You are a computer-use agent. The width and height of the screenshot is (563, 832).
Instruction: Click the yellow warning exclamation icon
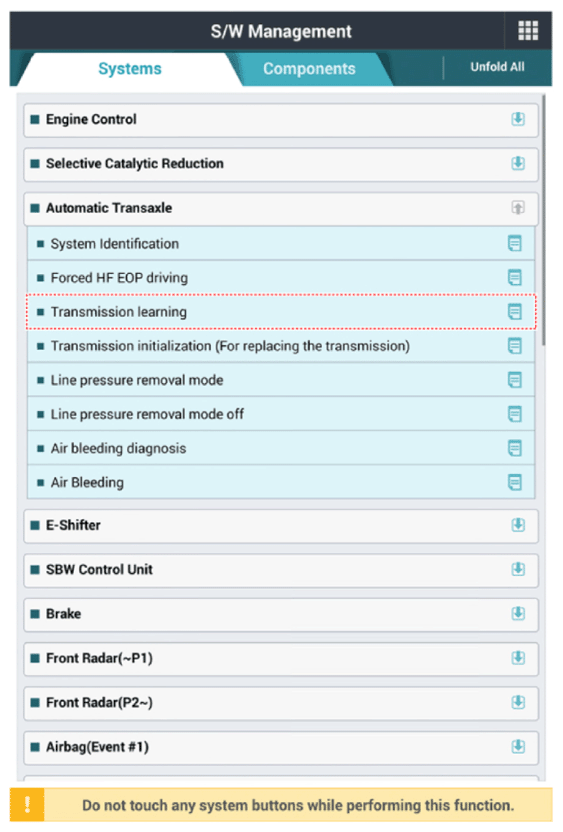point(27,805)
